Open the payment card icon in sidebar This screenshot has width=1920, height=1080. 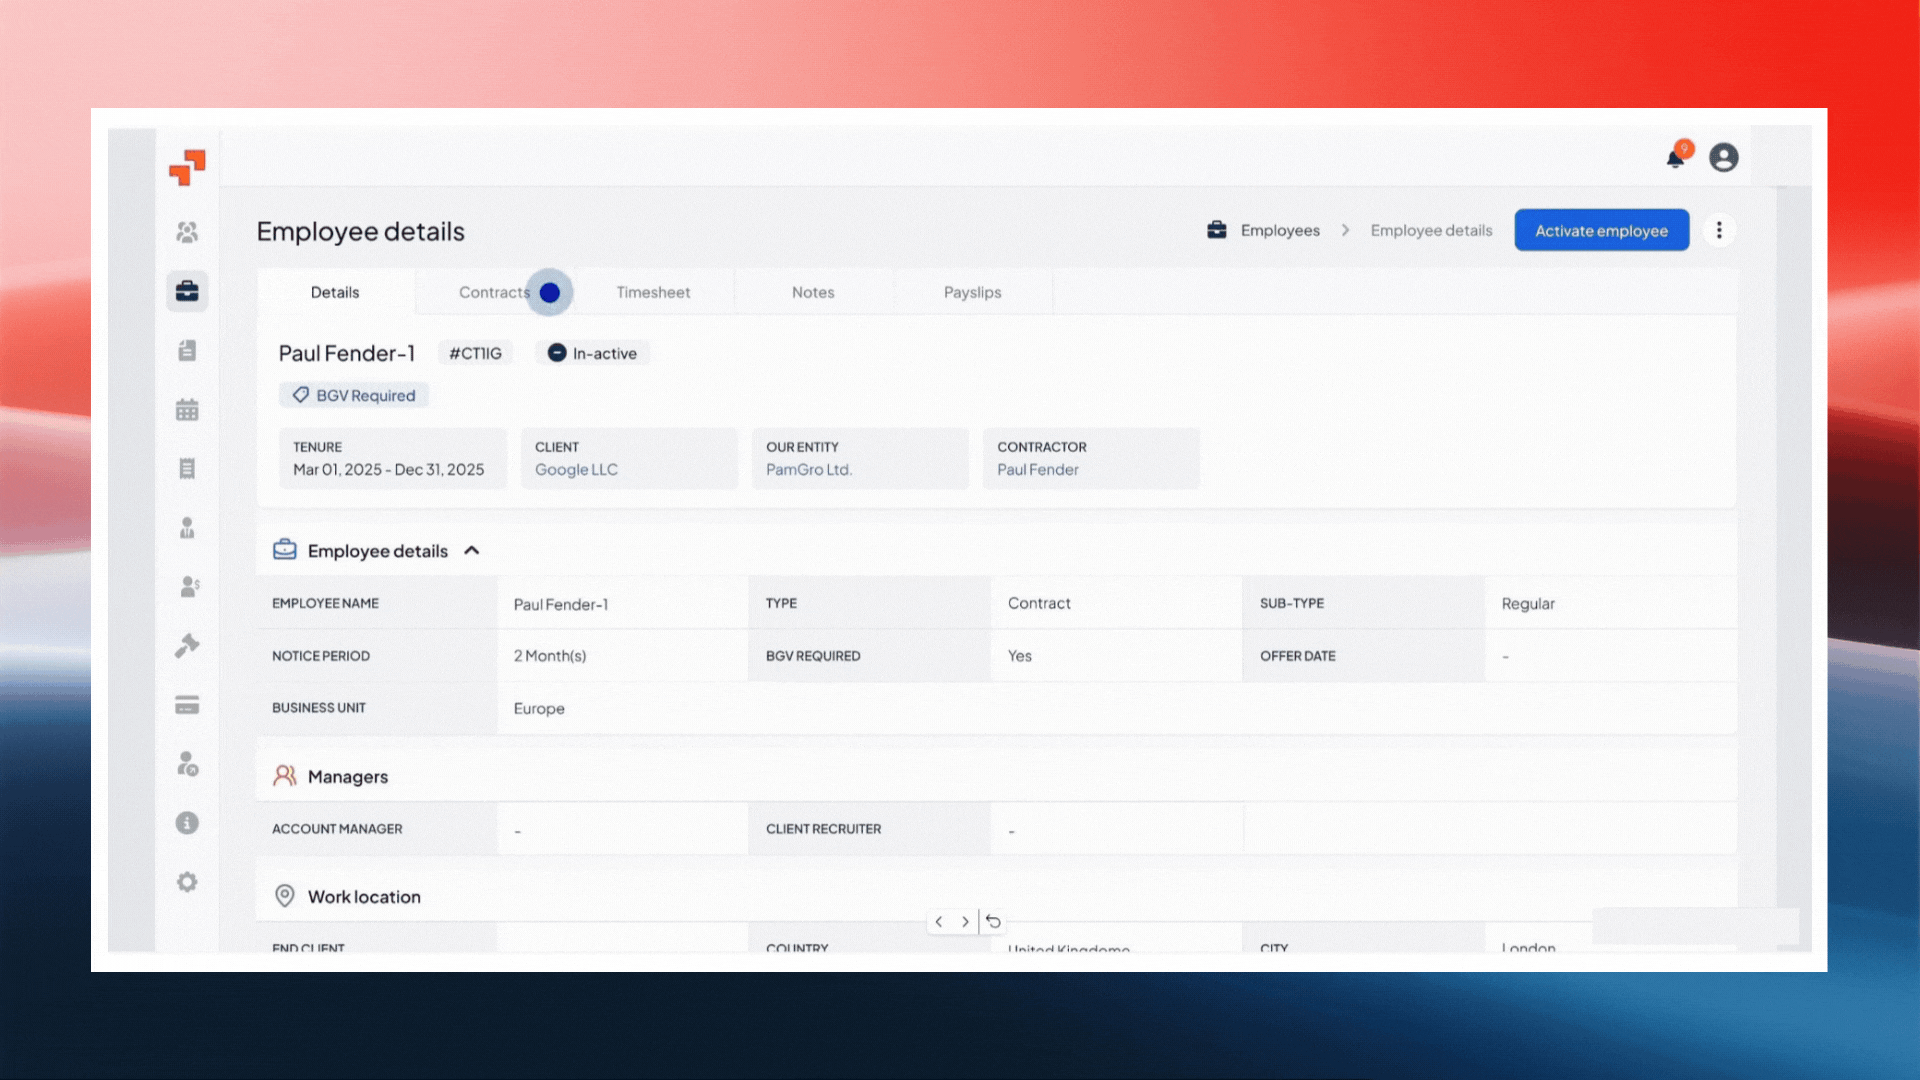point(187,704)
